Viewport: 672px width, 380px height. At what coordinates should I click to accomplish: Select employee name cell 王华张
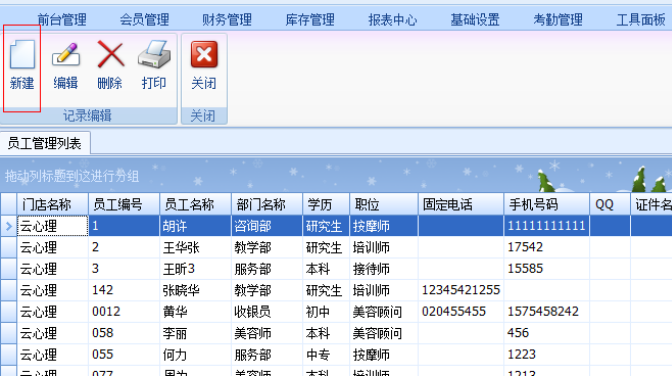tap(195, 247)
